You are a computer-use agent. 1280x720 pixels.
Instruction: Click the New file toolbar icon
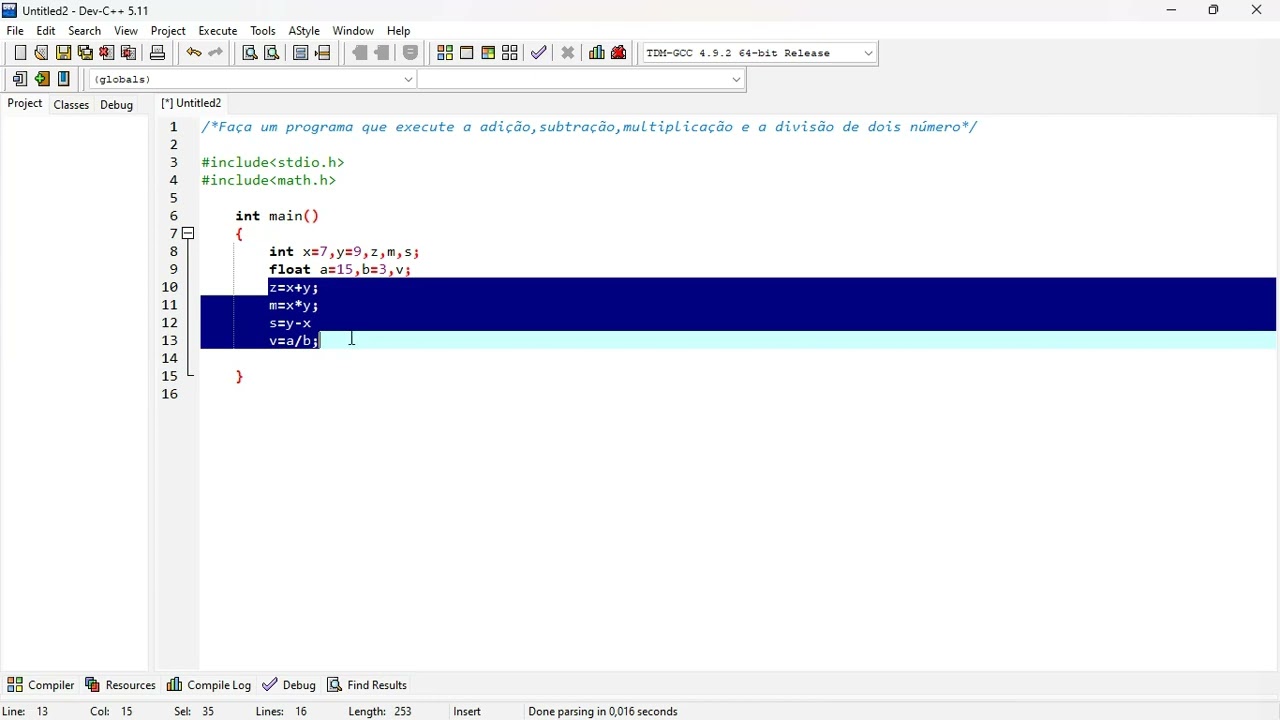click(20, 53)
